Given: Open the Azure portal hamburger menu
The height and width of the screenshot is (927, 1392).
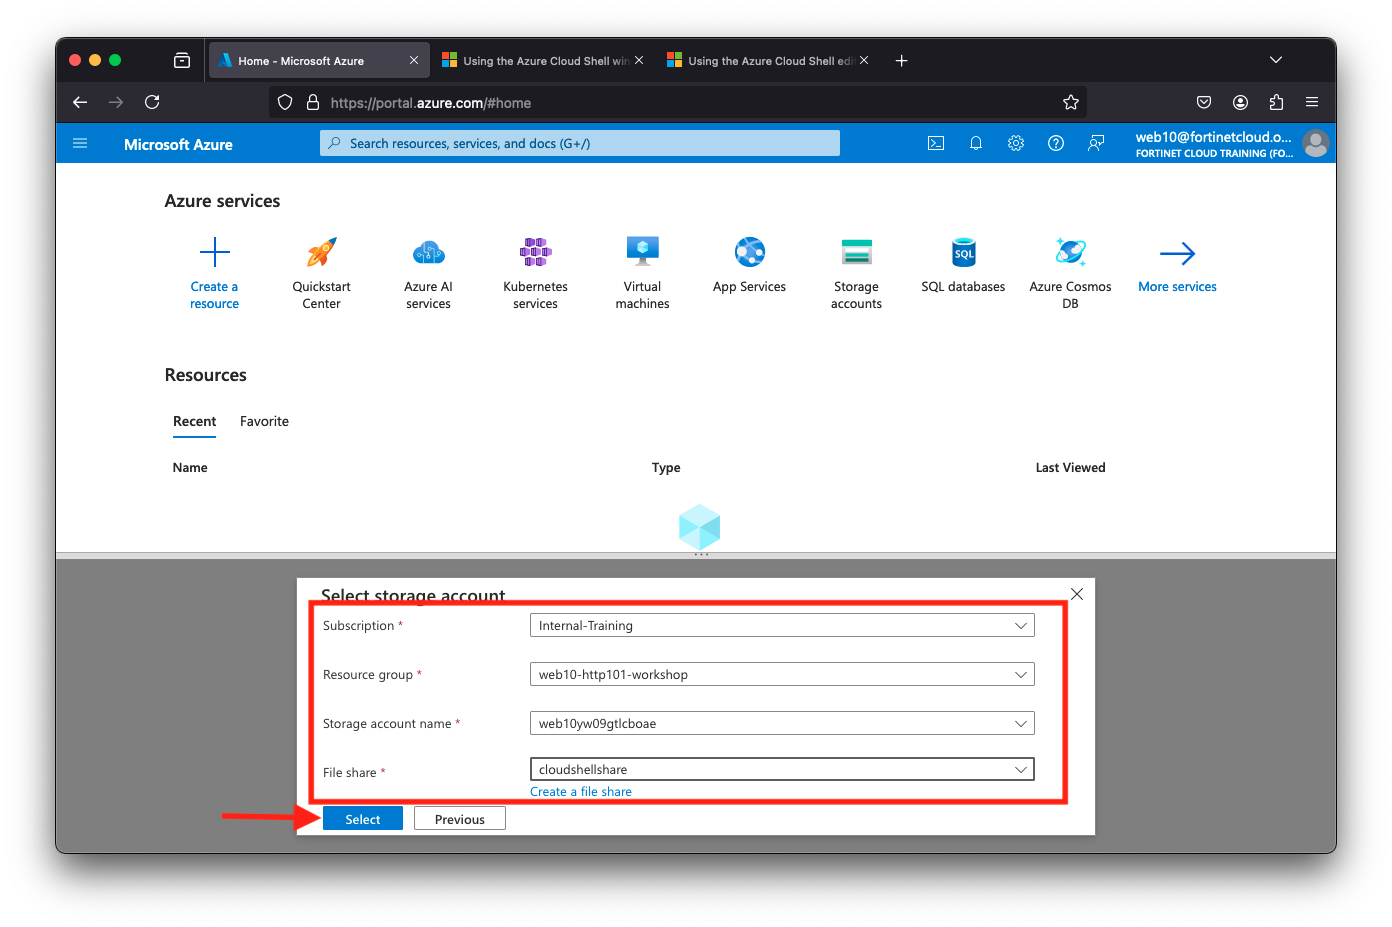Looking at the screenshot, I should click(x=80, y=144).
